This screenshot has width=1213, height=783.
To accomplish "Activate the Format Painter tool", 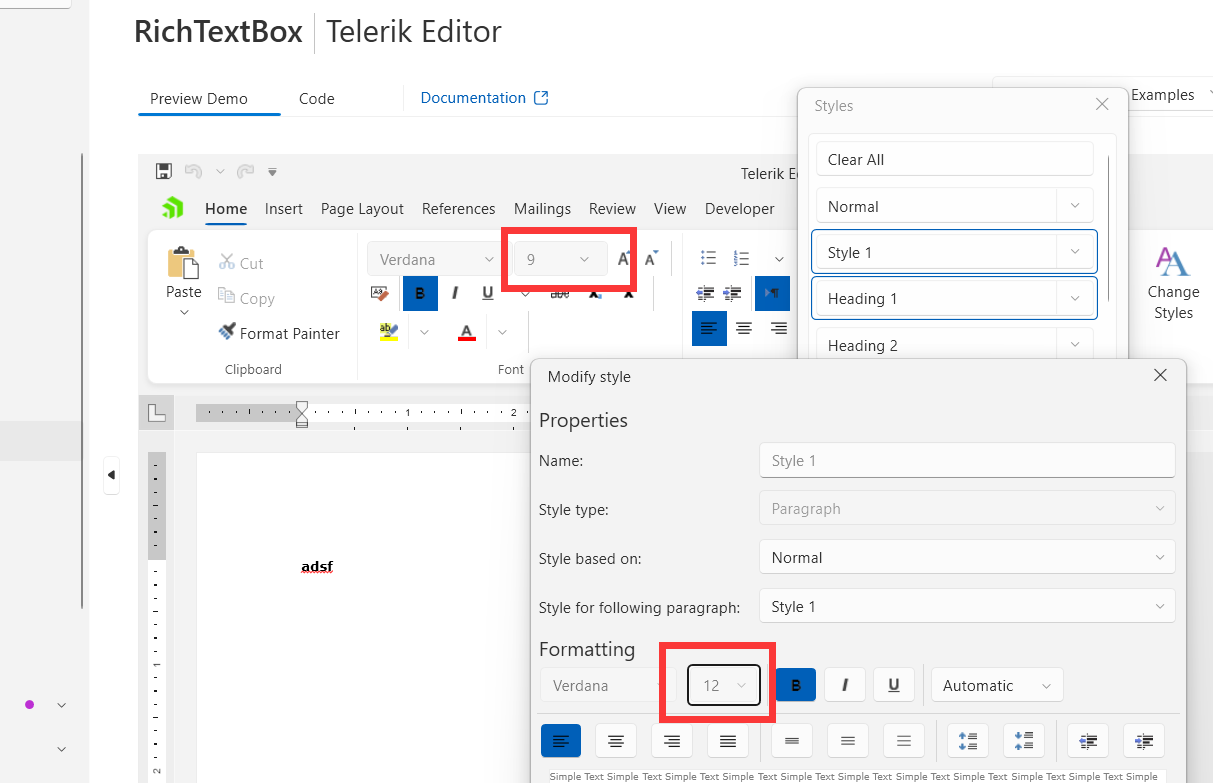I will coord(279,333).
